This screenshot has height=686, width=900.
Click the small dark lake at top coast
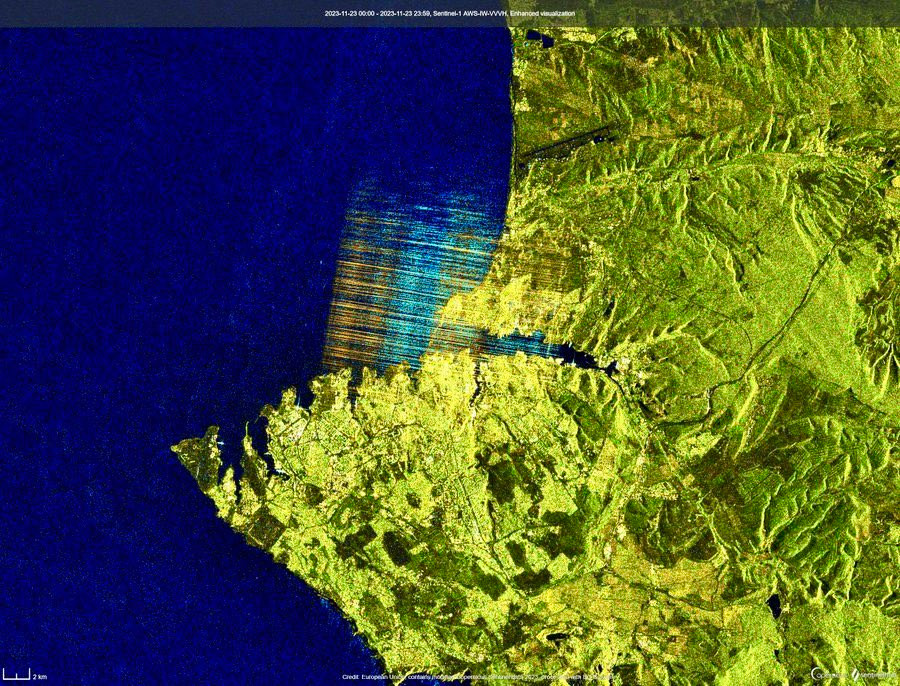[536, 38]
